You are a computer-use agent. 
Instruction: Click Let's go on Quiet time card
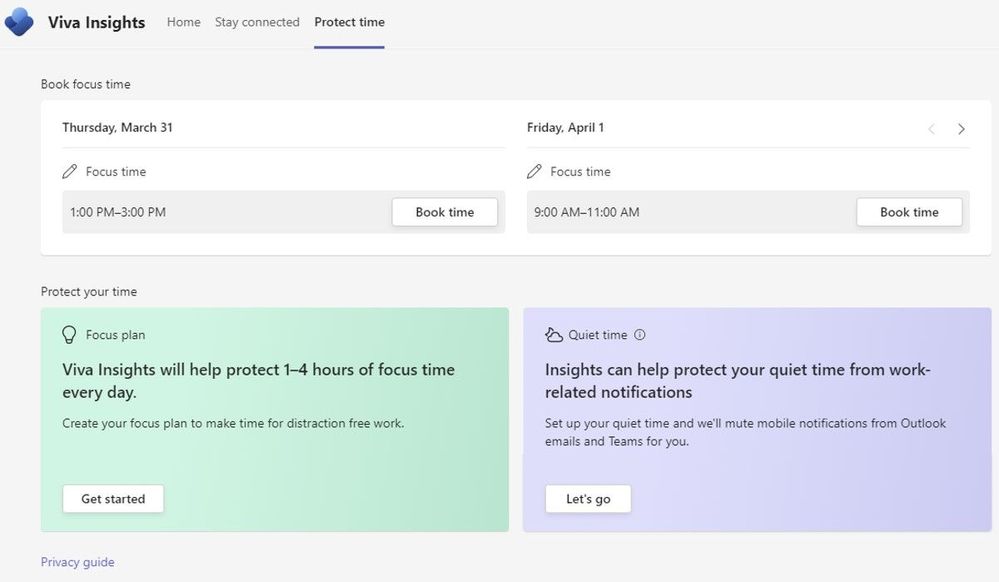click(x=588, y=498)
